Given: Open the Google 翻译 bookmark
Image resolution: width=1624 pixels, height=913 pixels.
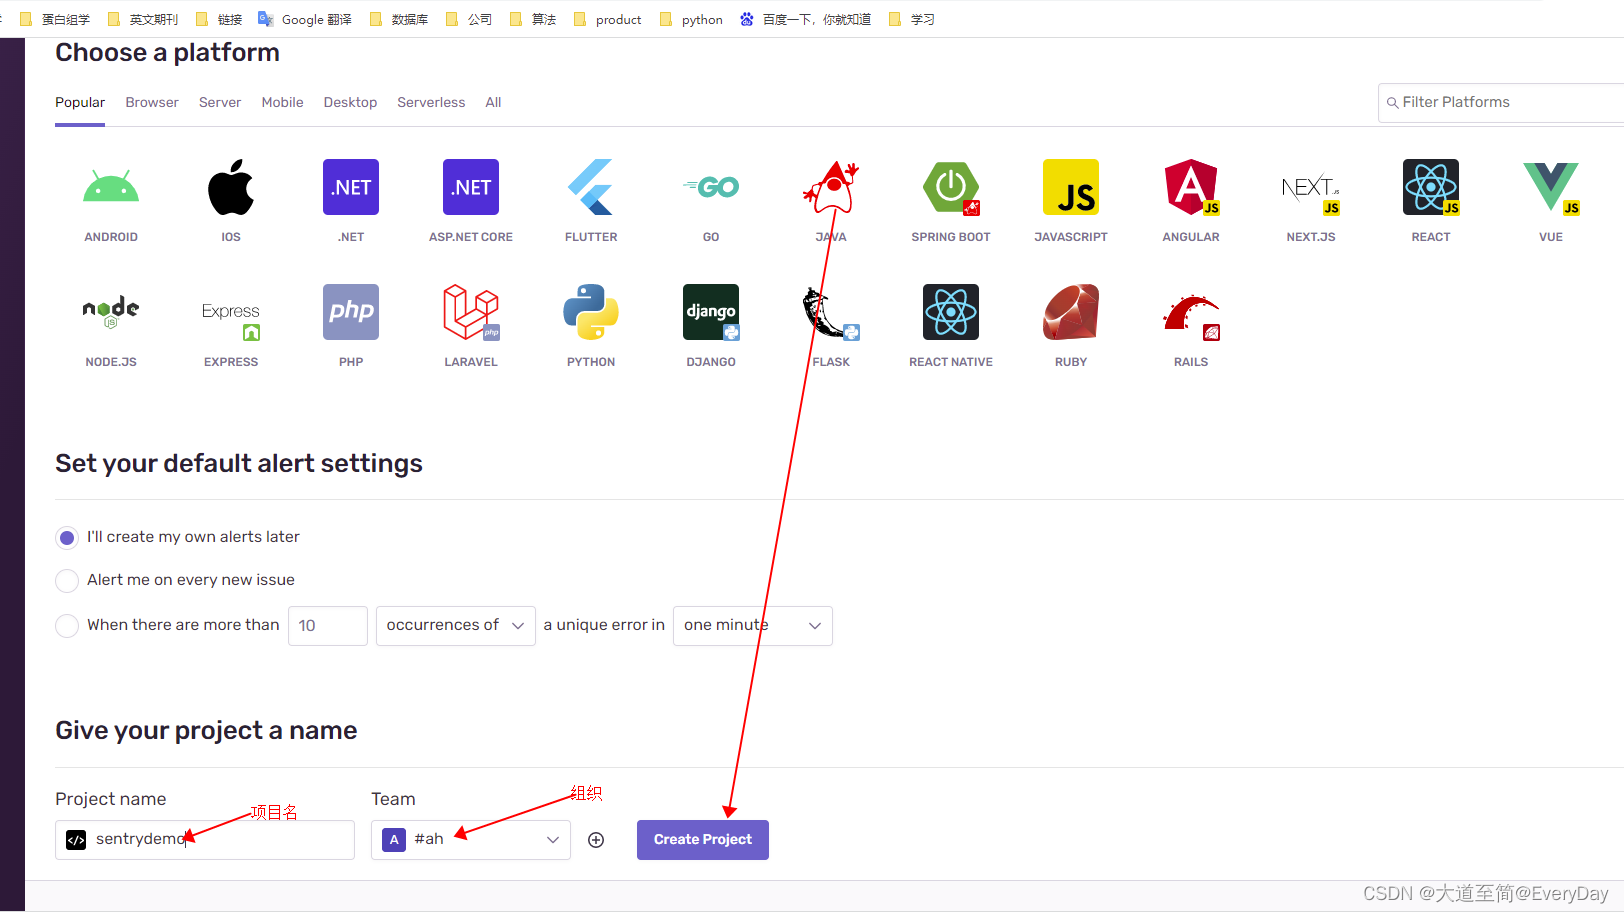Looking at the screenshot, I should [x=306, y=19].
